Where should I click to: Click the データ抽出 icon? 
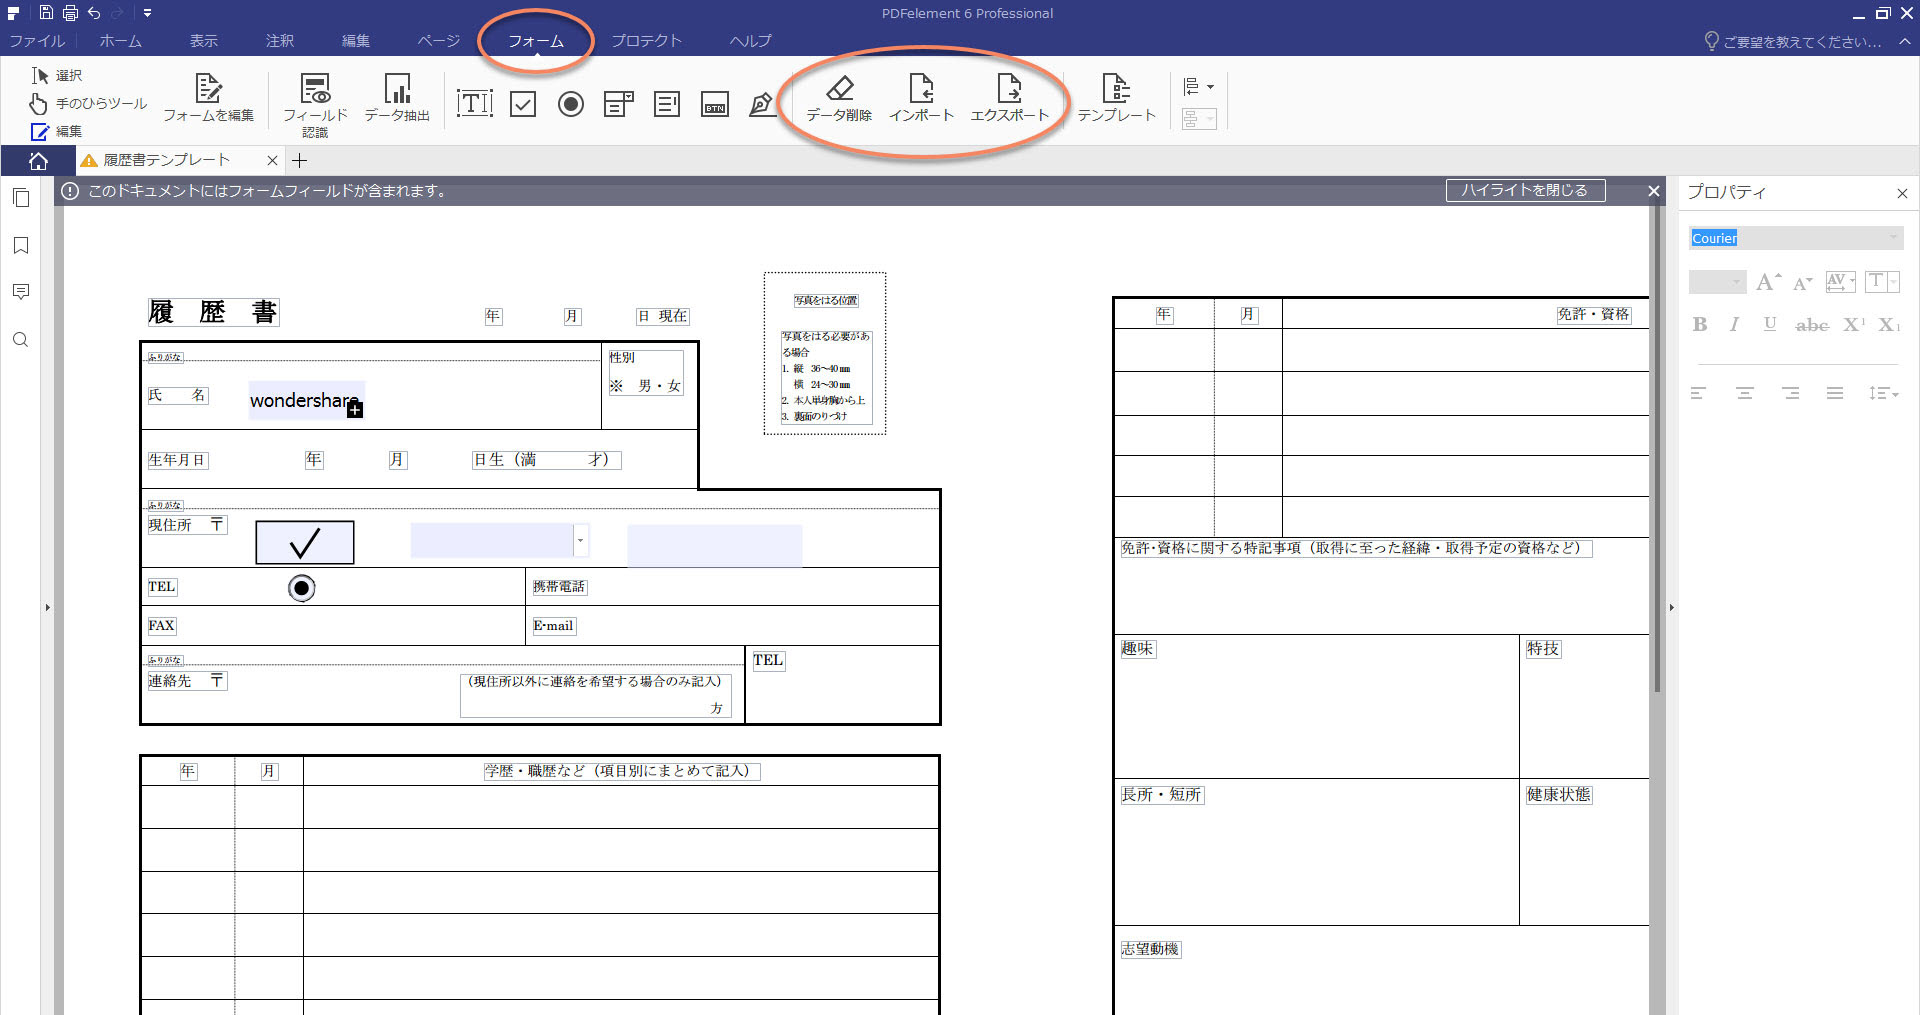point(397,98)
